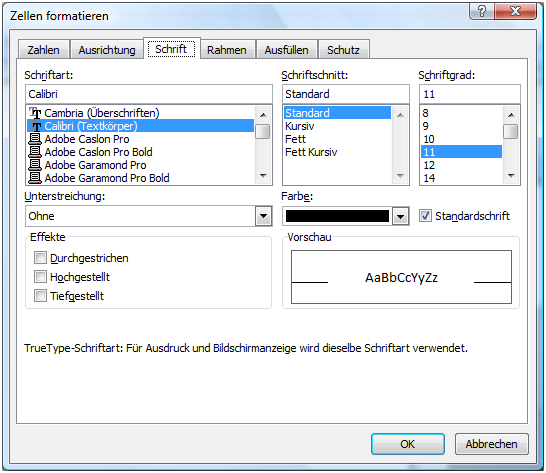Close the Zellen formatieren dialog

tap(515, 11)
